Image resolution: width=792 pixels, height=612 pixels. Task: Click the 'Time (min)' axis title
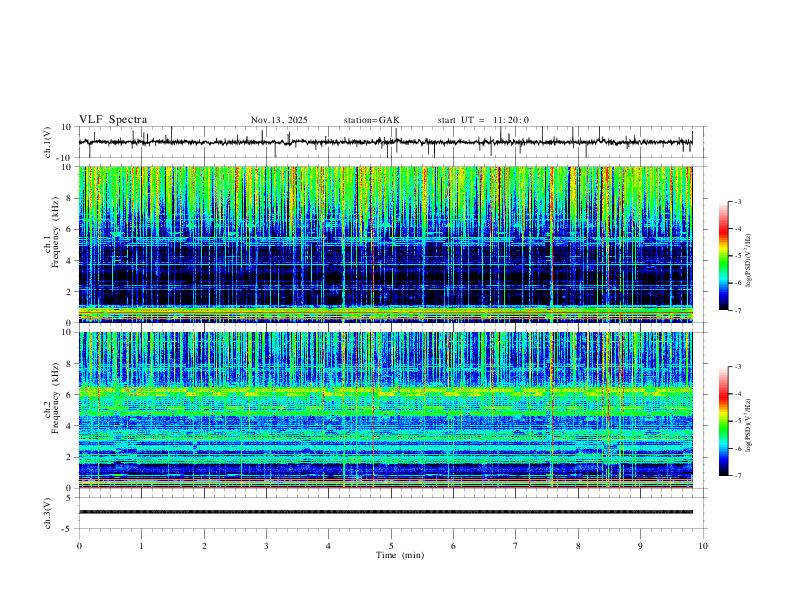coord(400,555)
